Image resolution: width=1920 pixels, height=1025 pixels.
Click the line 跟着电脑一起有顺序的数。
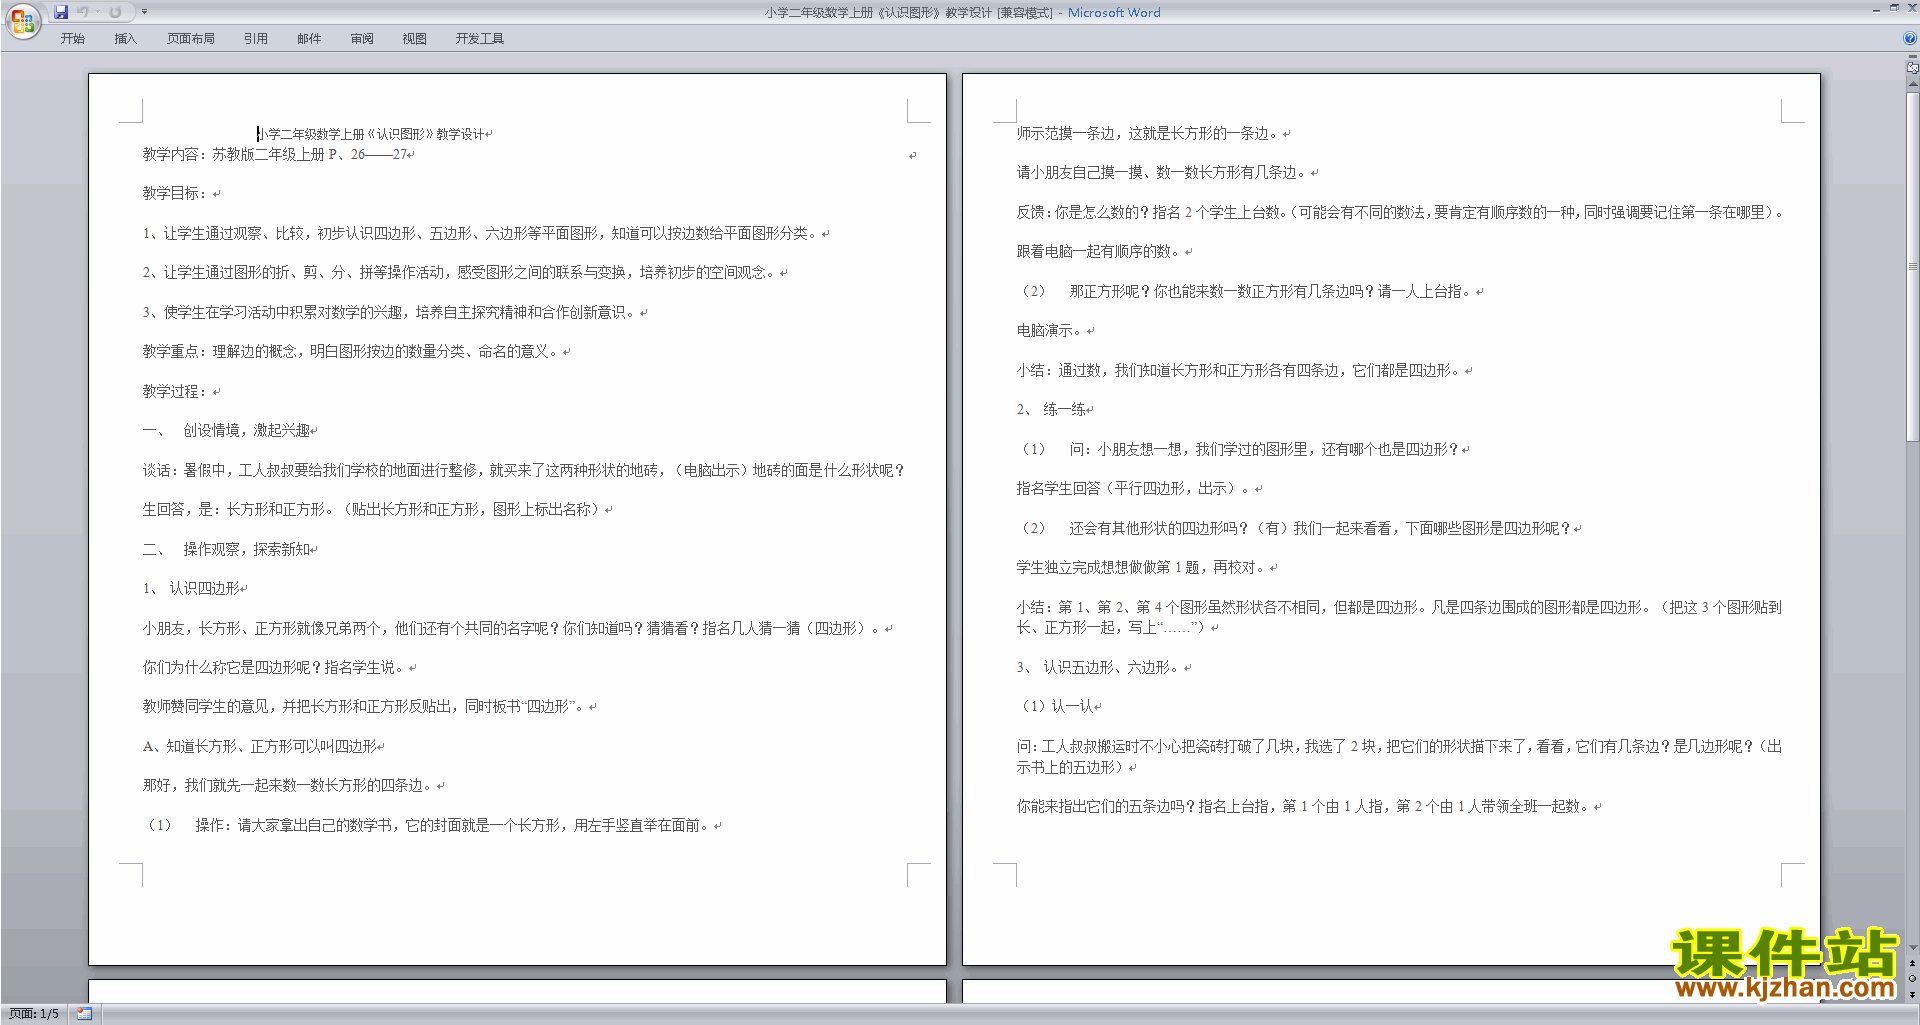1100,251
